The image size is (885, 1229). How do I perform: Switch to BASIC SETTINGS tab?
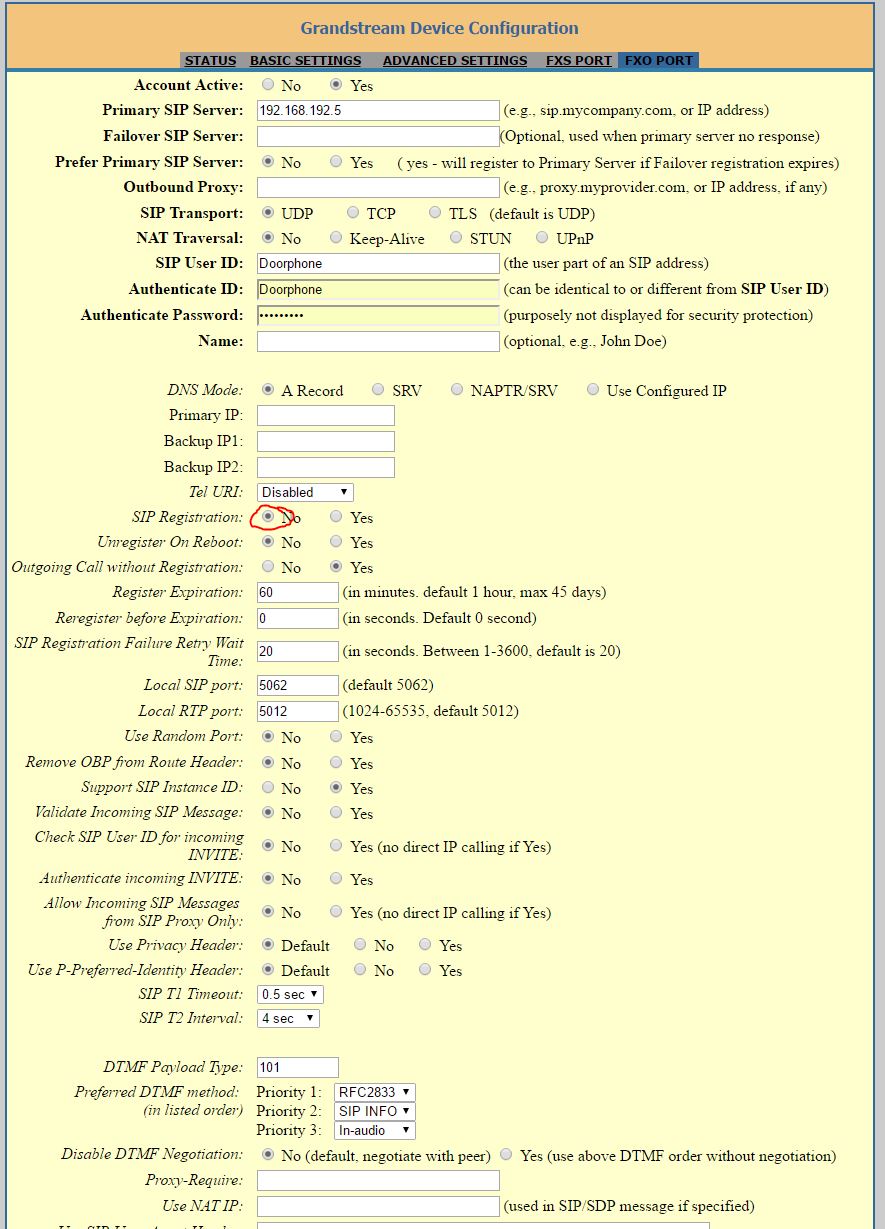point(305,61)
